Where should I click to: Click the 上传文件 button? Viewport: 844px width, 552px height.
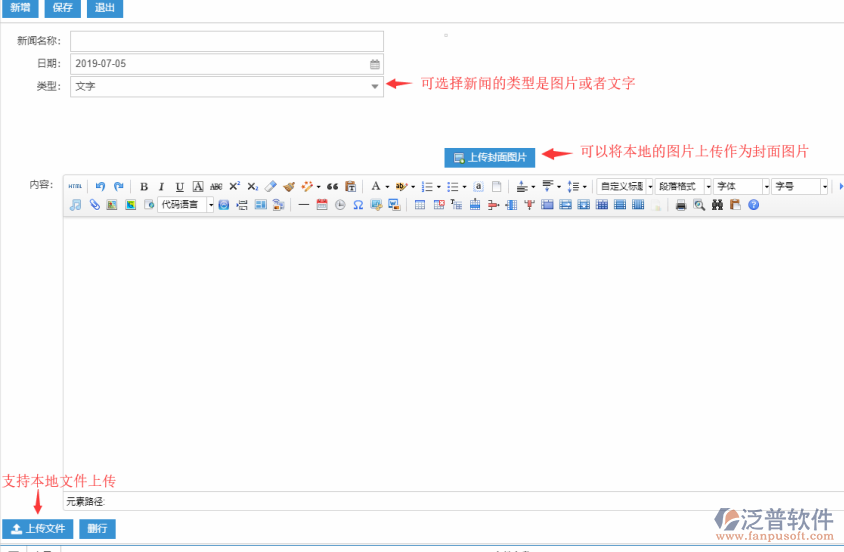coord(38,529)
